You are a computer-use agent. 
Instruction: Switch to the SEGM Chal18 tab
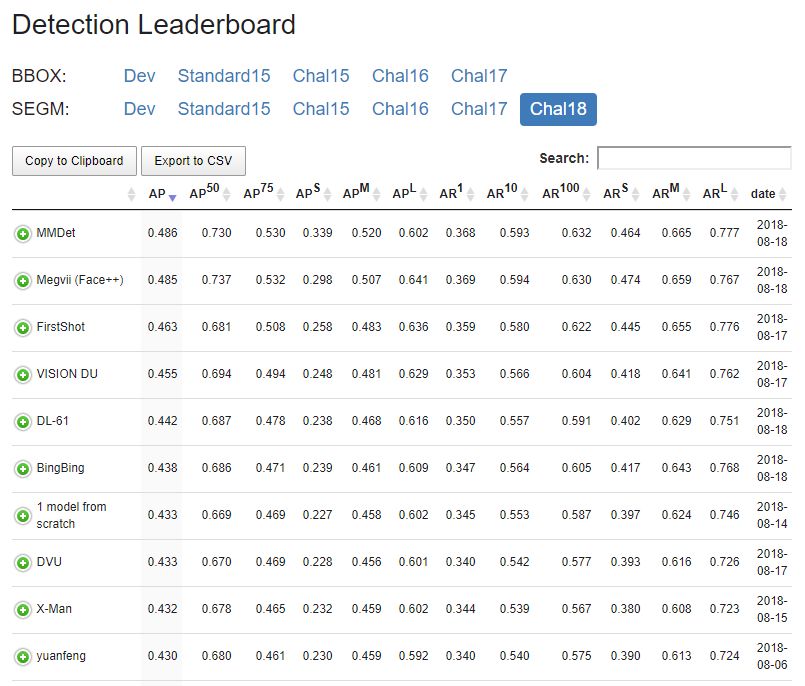click(558, 109)
